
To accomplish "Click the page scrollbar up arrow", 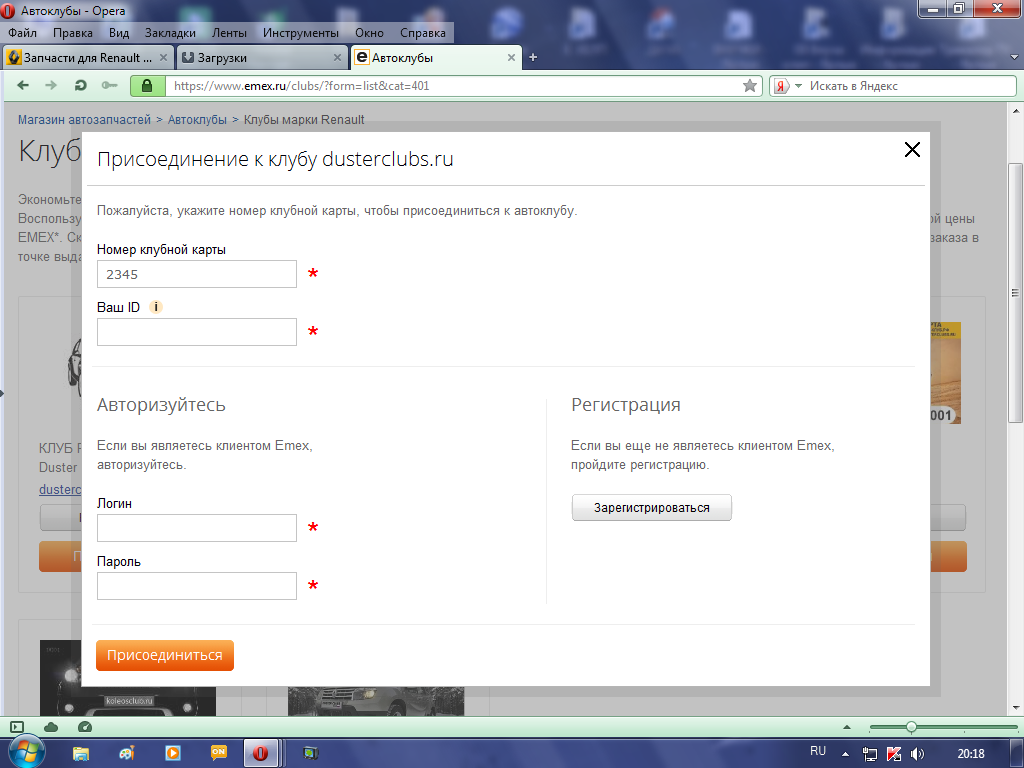I will 1016,111.
